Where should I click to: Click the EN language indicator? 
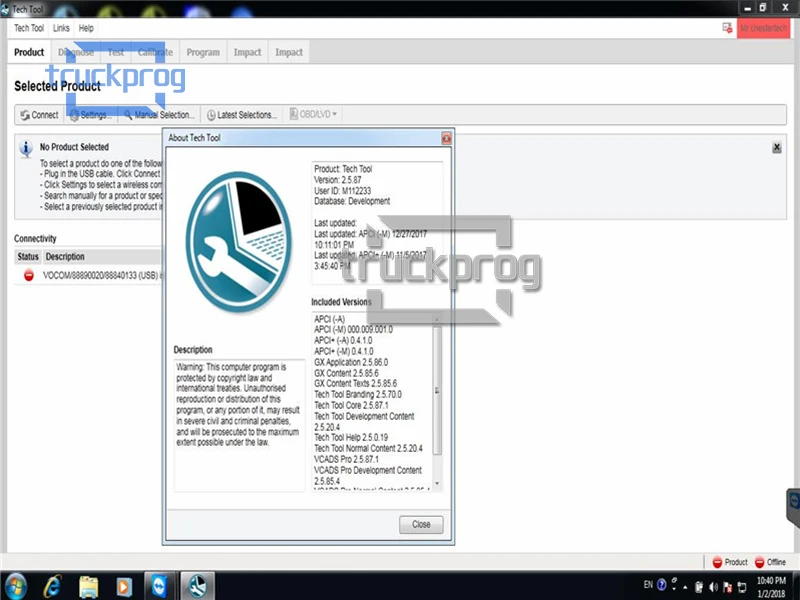point(648,585)
